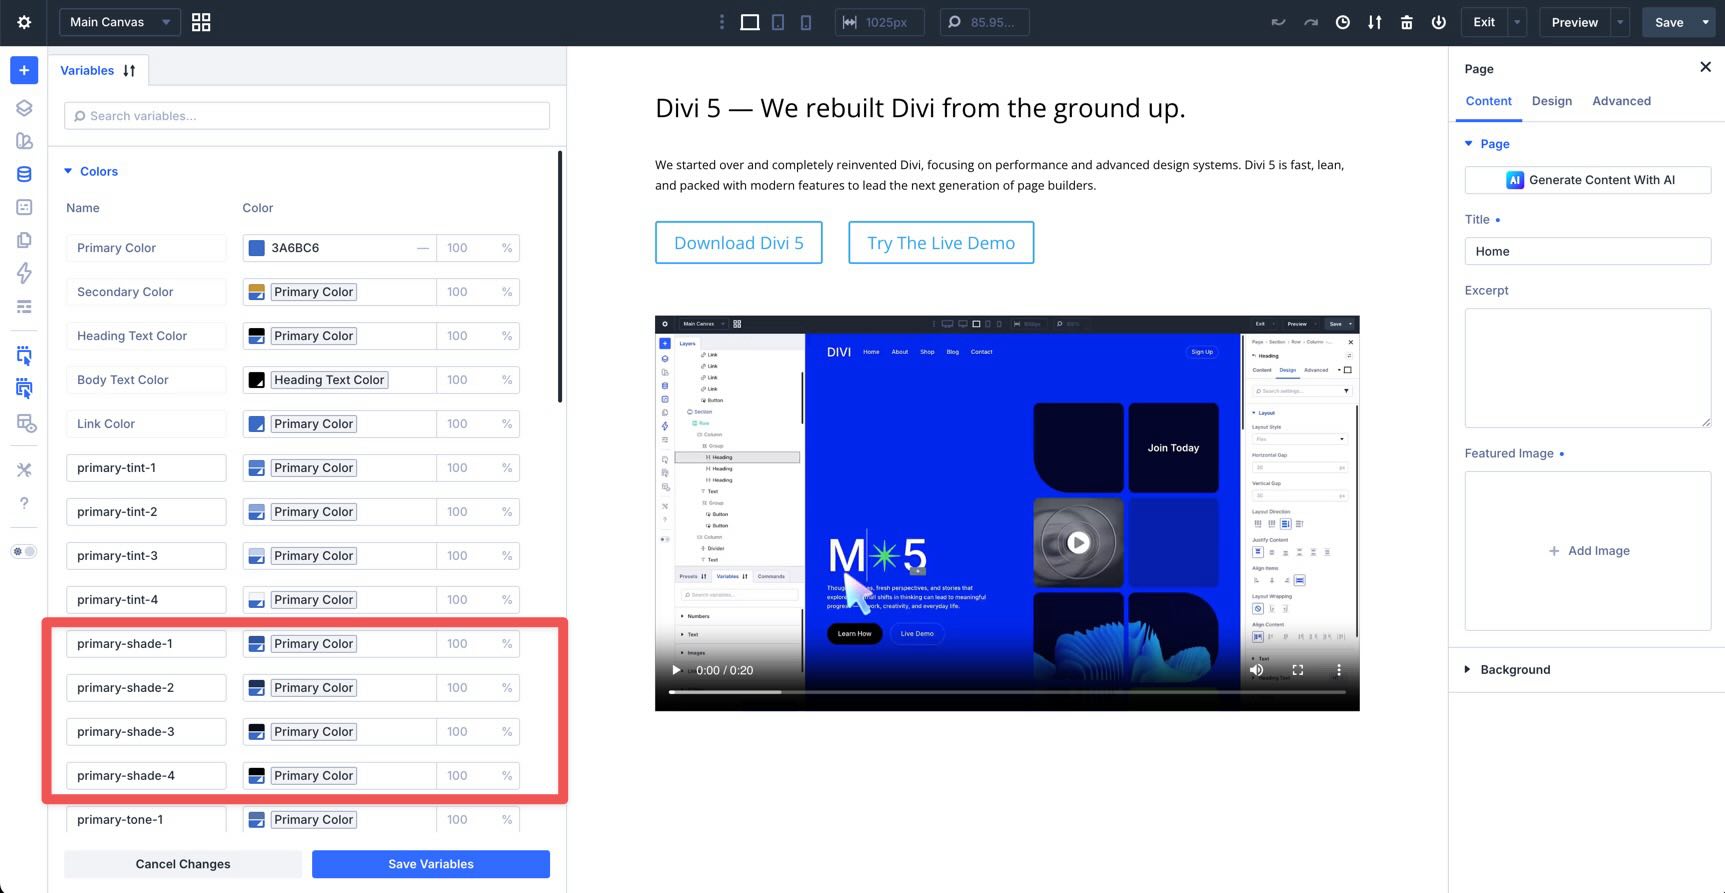
Task: Open the lightning bolt sidebar icon
Action: point(24,273)
